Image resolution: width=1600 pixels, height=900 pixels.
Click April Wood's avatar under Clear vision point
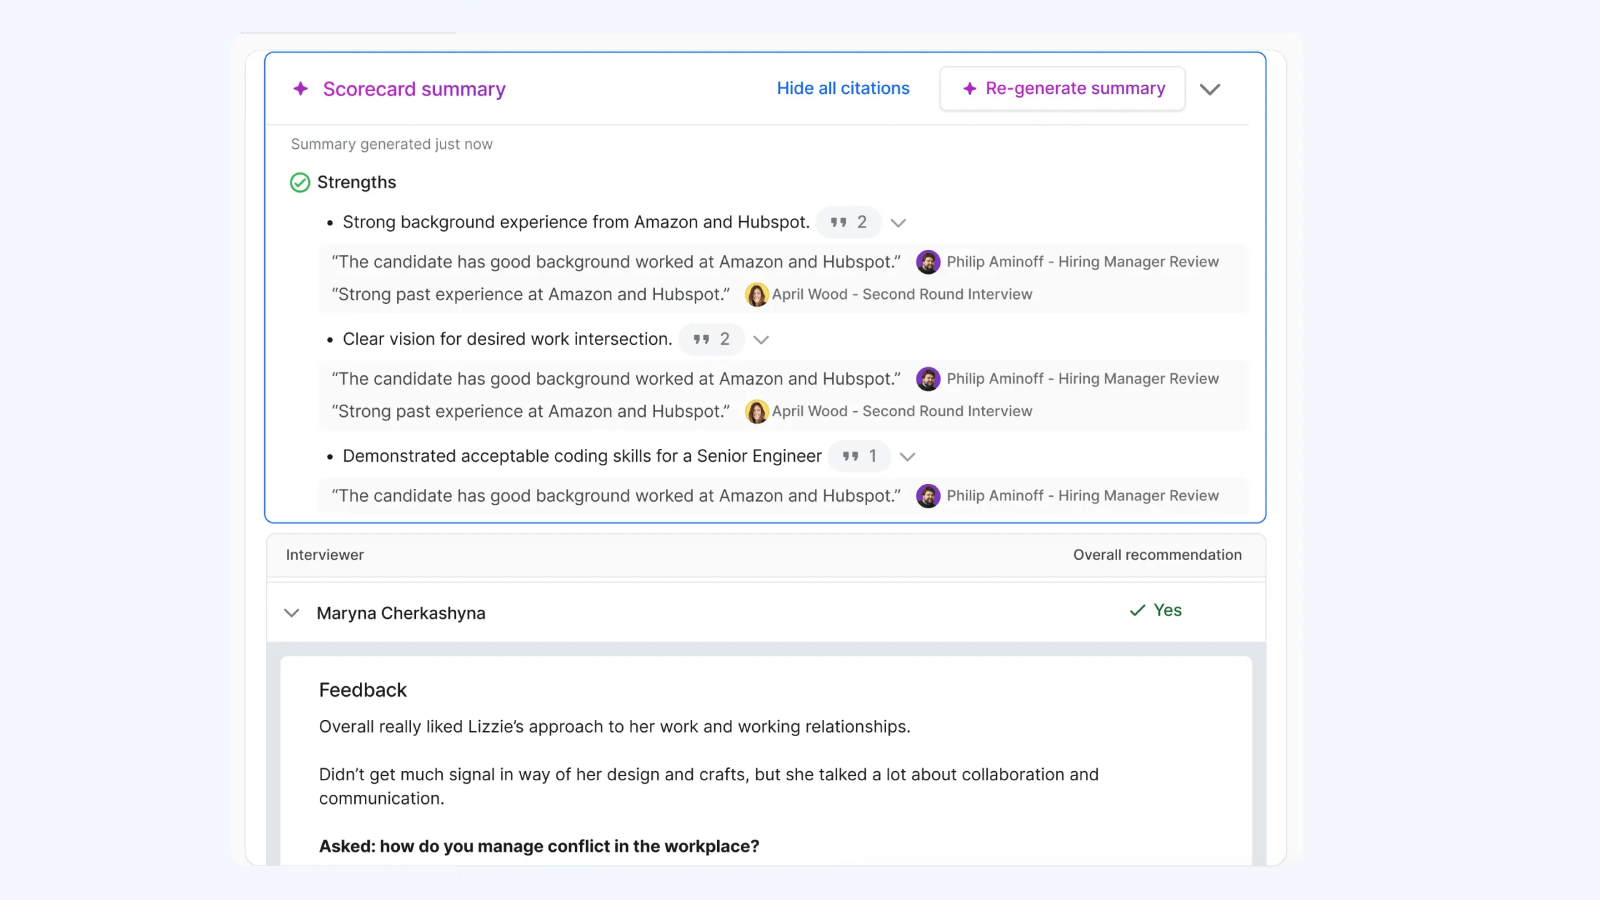click(757, 412)
